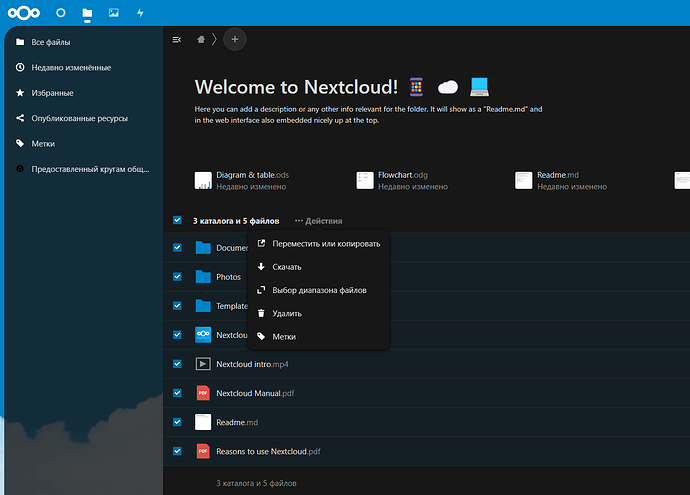Click the Documents folder icon
Image resolution: width=690 pixels, height=495 pixels.
point(203,248)
